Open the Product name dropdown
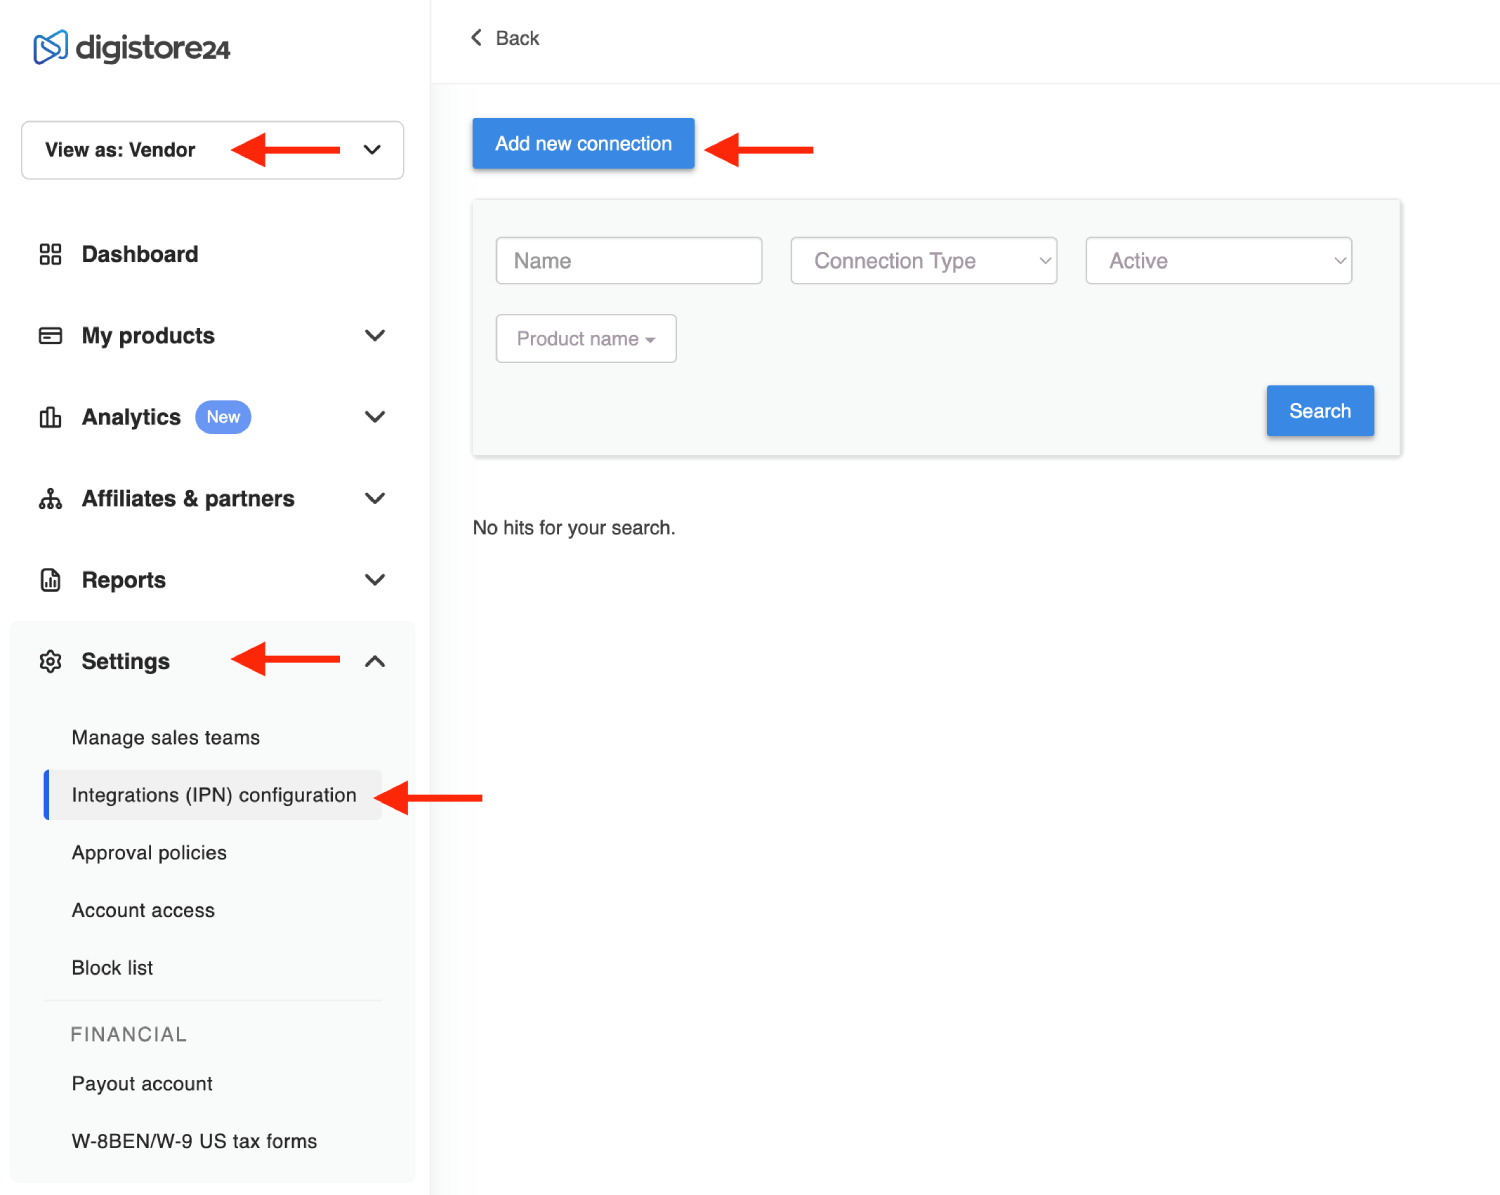The image size is (1500, 1195). tap(586, 339)
